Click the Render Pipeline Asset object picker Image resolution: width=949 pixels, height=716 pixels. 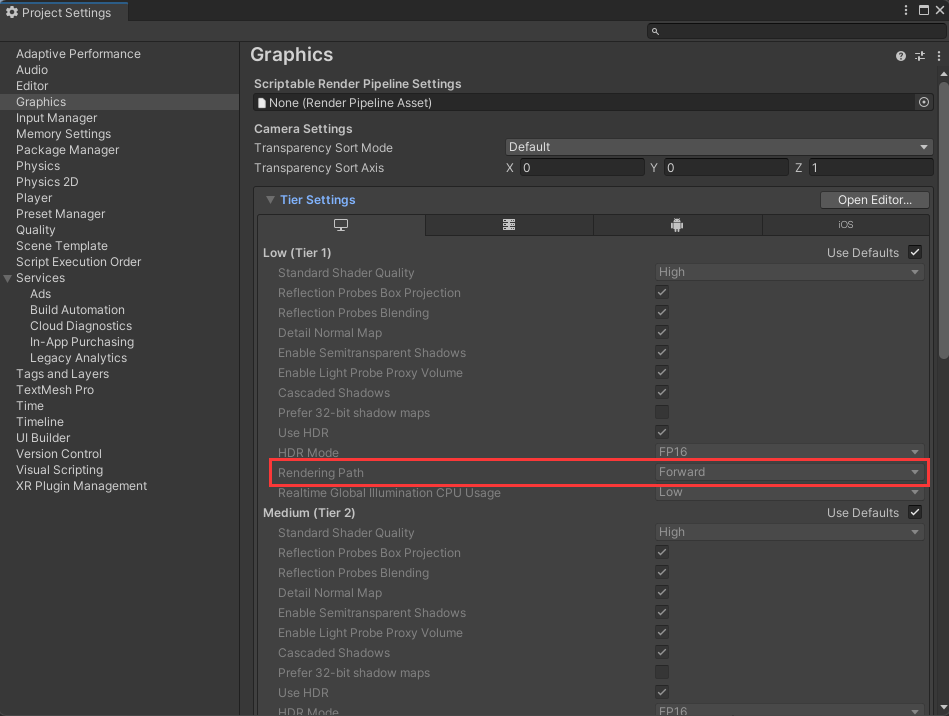tap(923, 102)
